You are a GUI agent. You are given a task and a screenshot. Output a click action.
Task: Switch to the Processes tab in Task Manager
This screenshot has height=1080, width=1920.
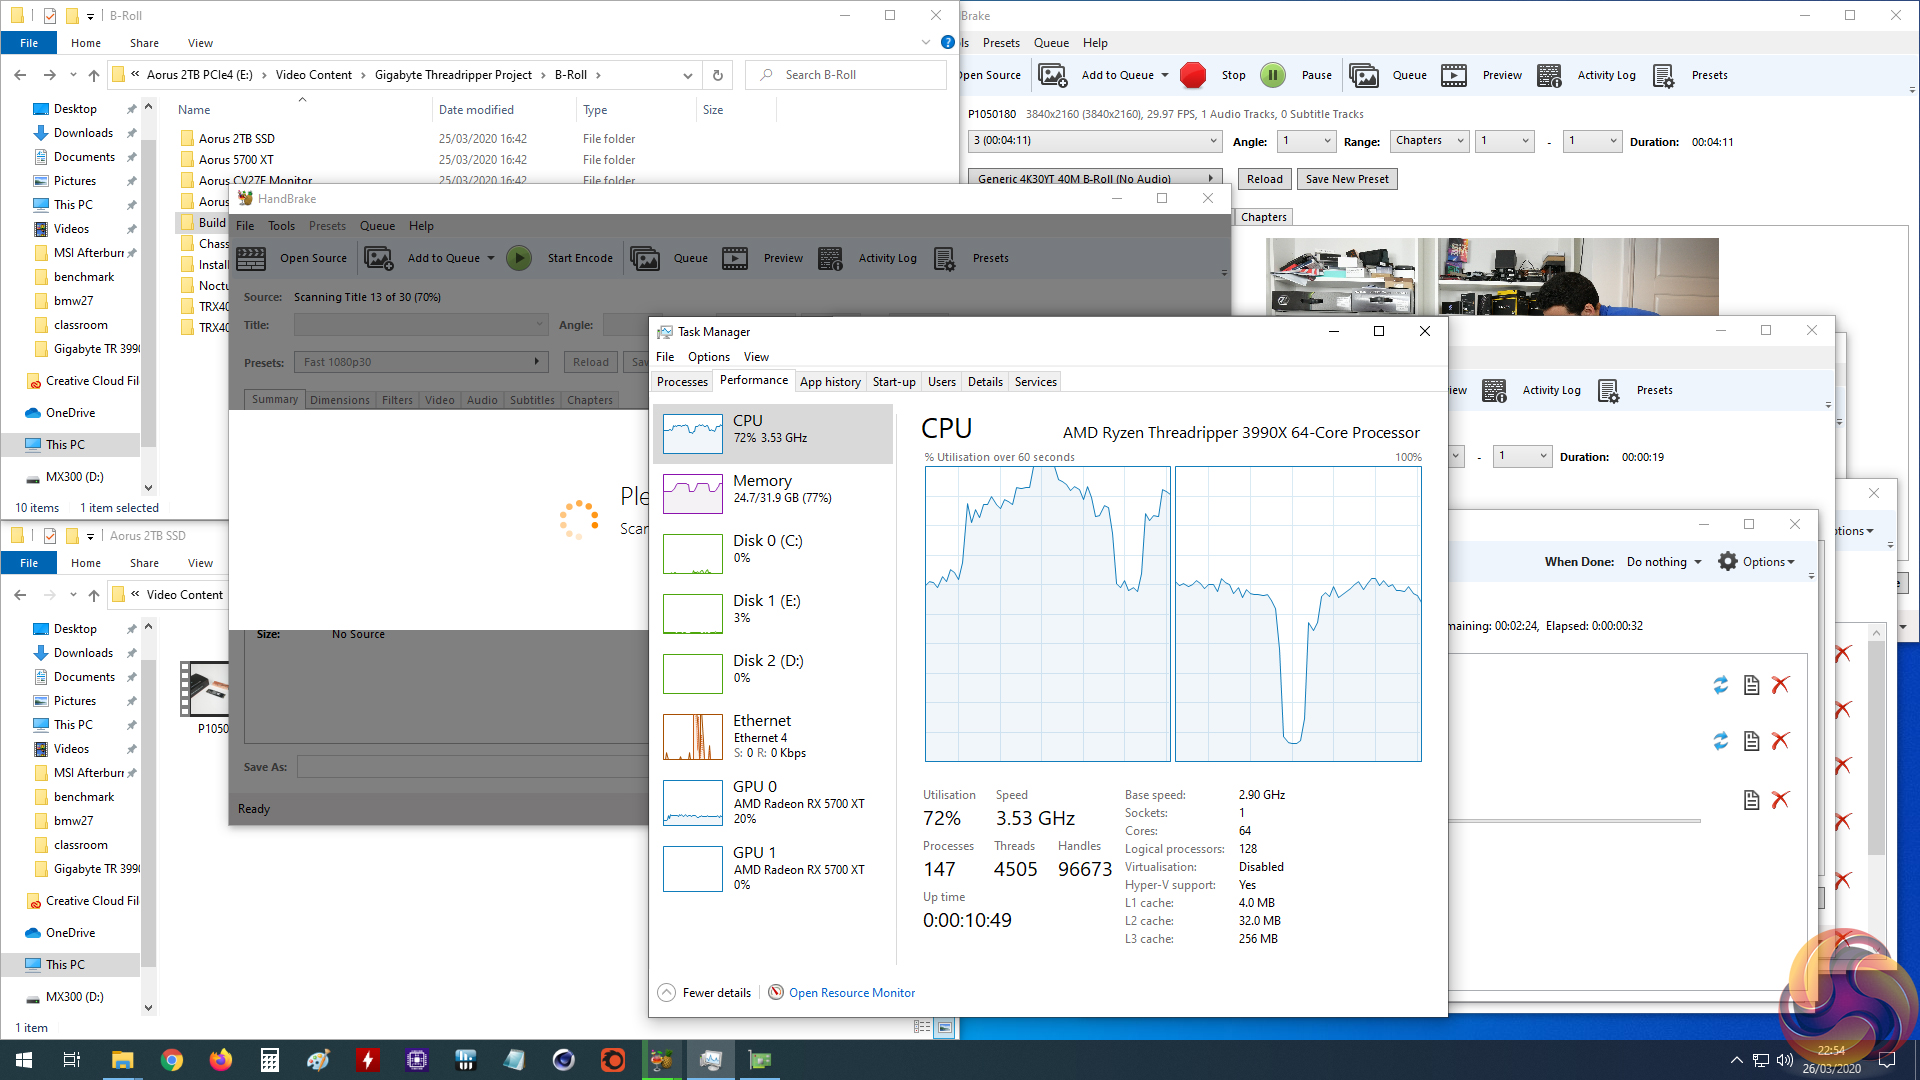click(682, 382)
